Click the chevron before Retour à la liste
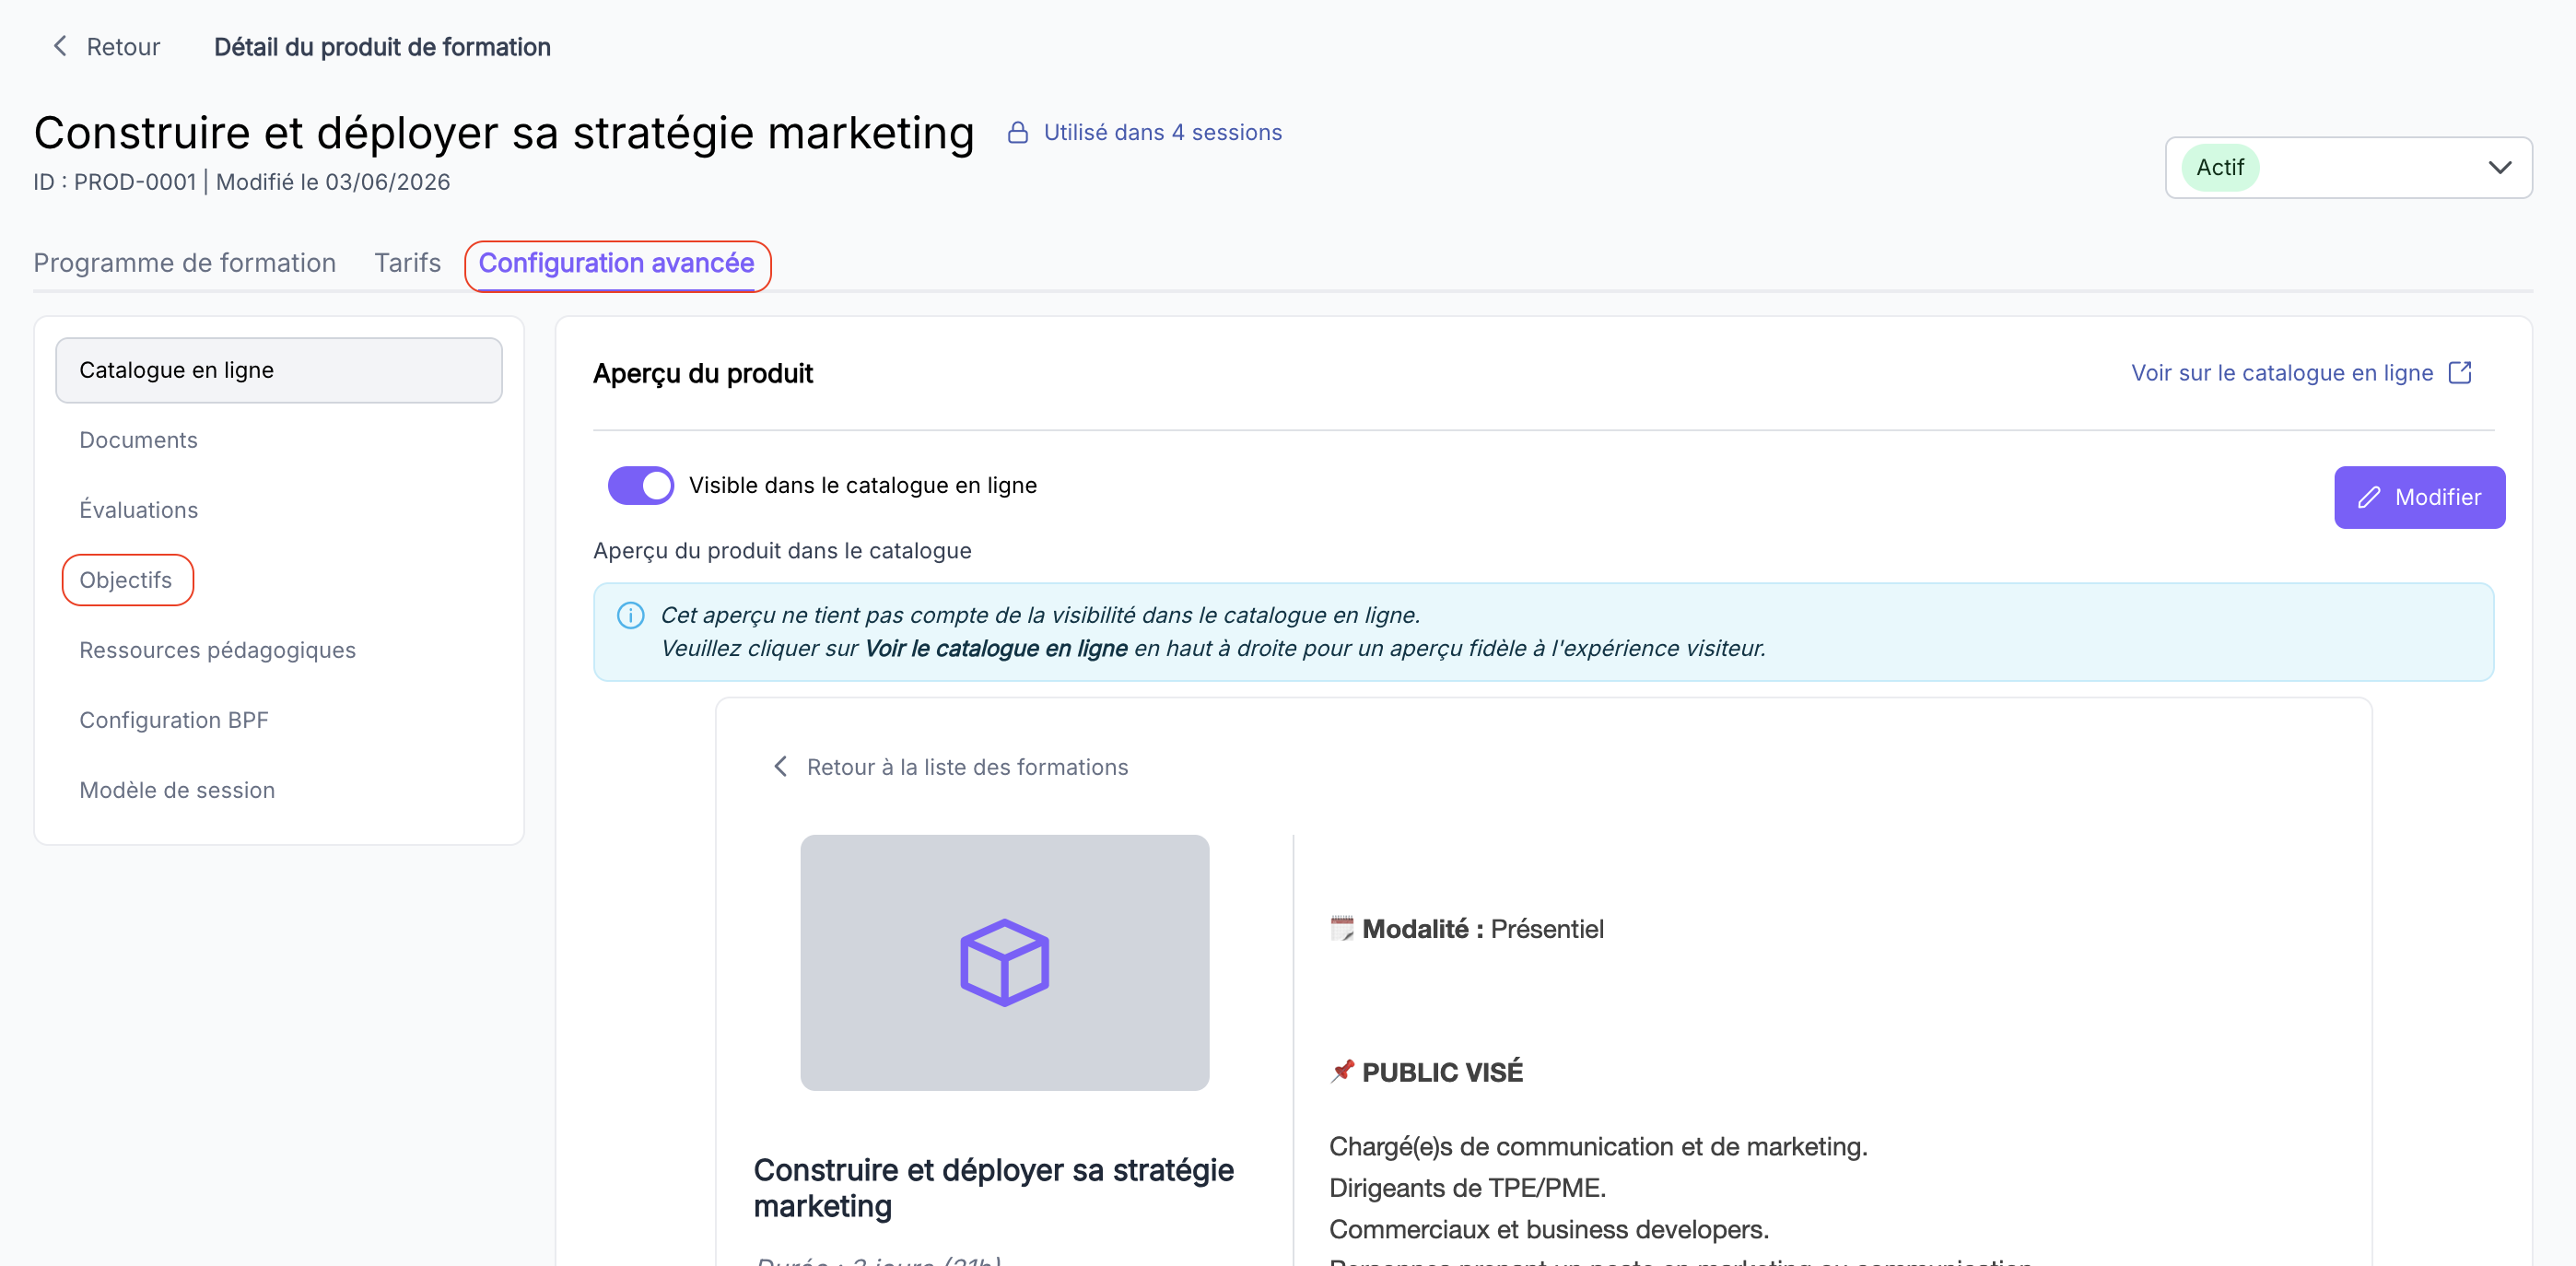This screenshot has height=1266, width=2576. (x=781, y=766)
